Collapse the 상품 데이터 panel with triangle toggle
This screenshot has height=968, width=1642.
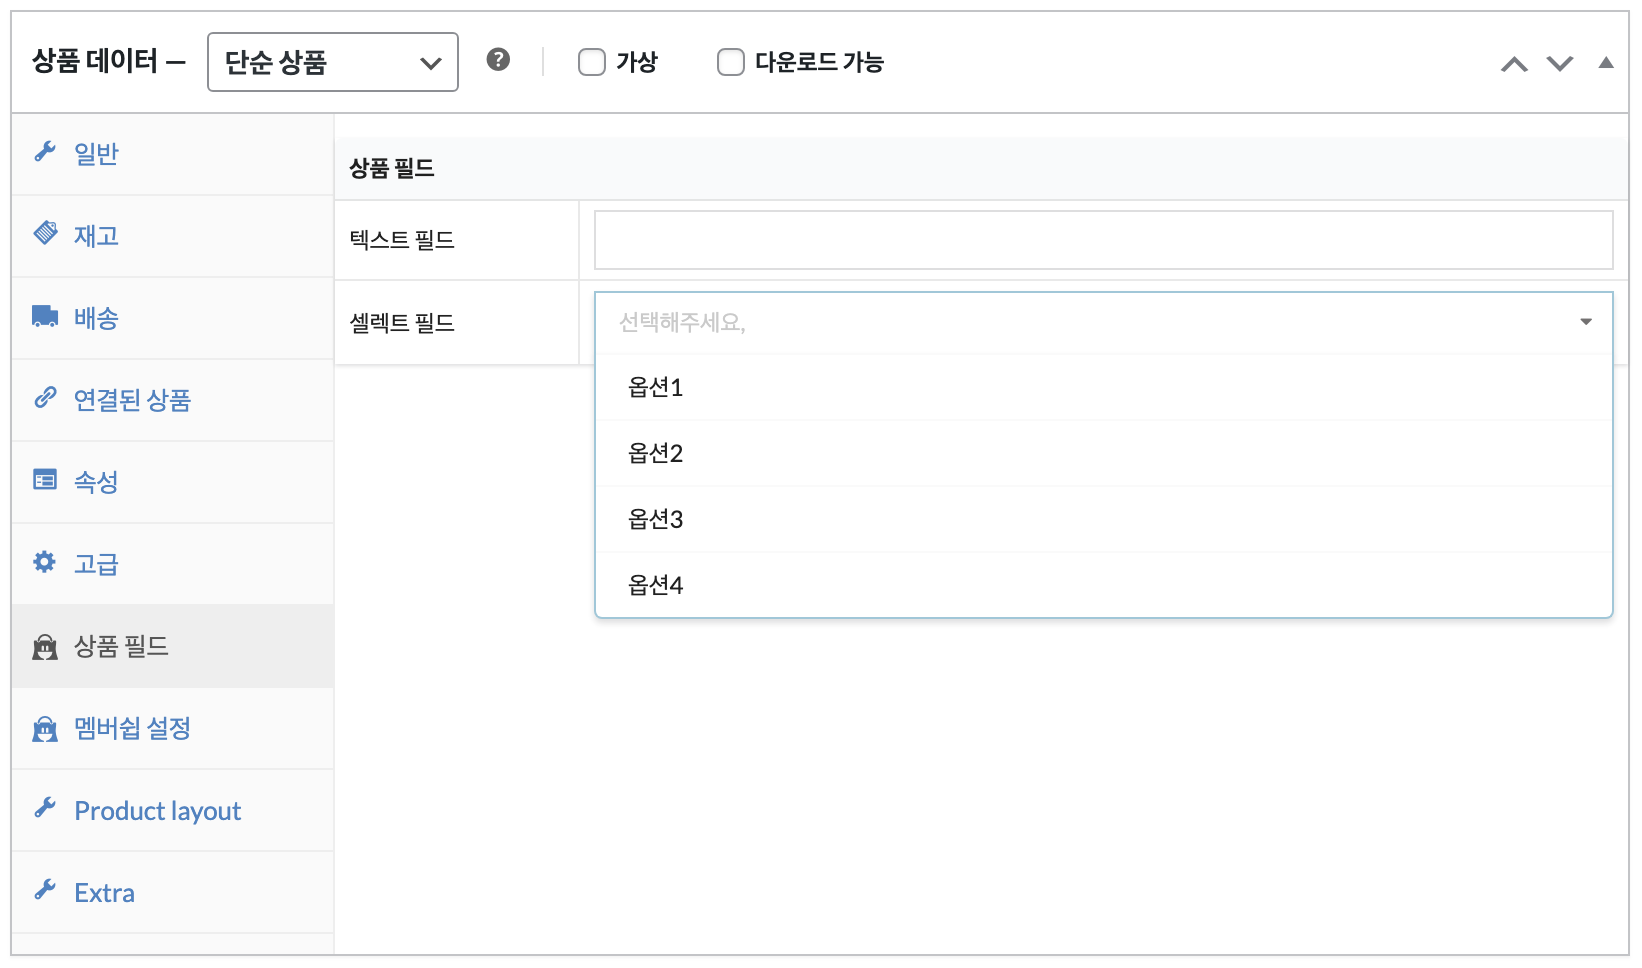(1606, 63)
